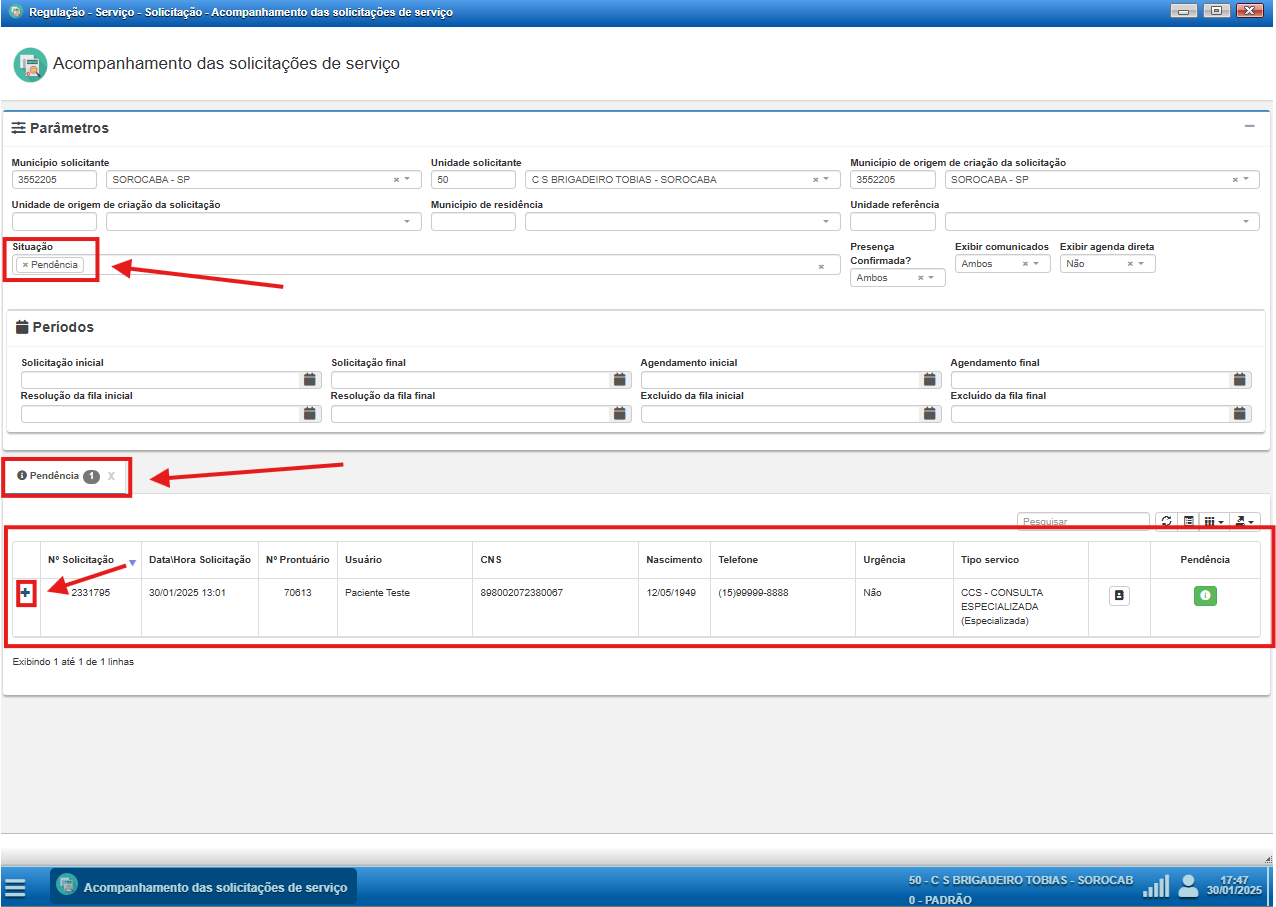Open Presença Confirmada dropdown
1276x907 pixels.
pyautogui.click(x=930, y=278)
